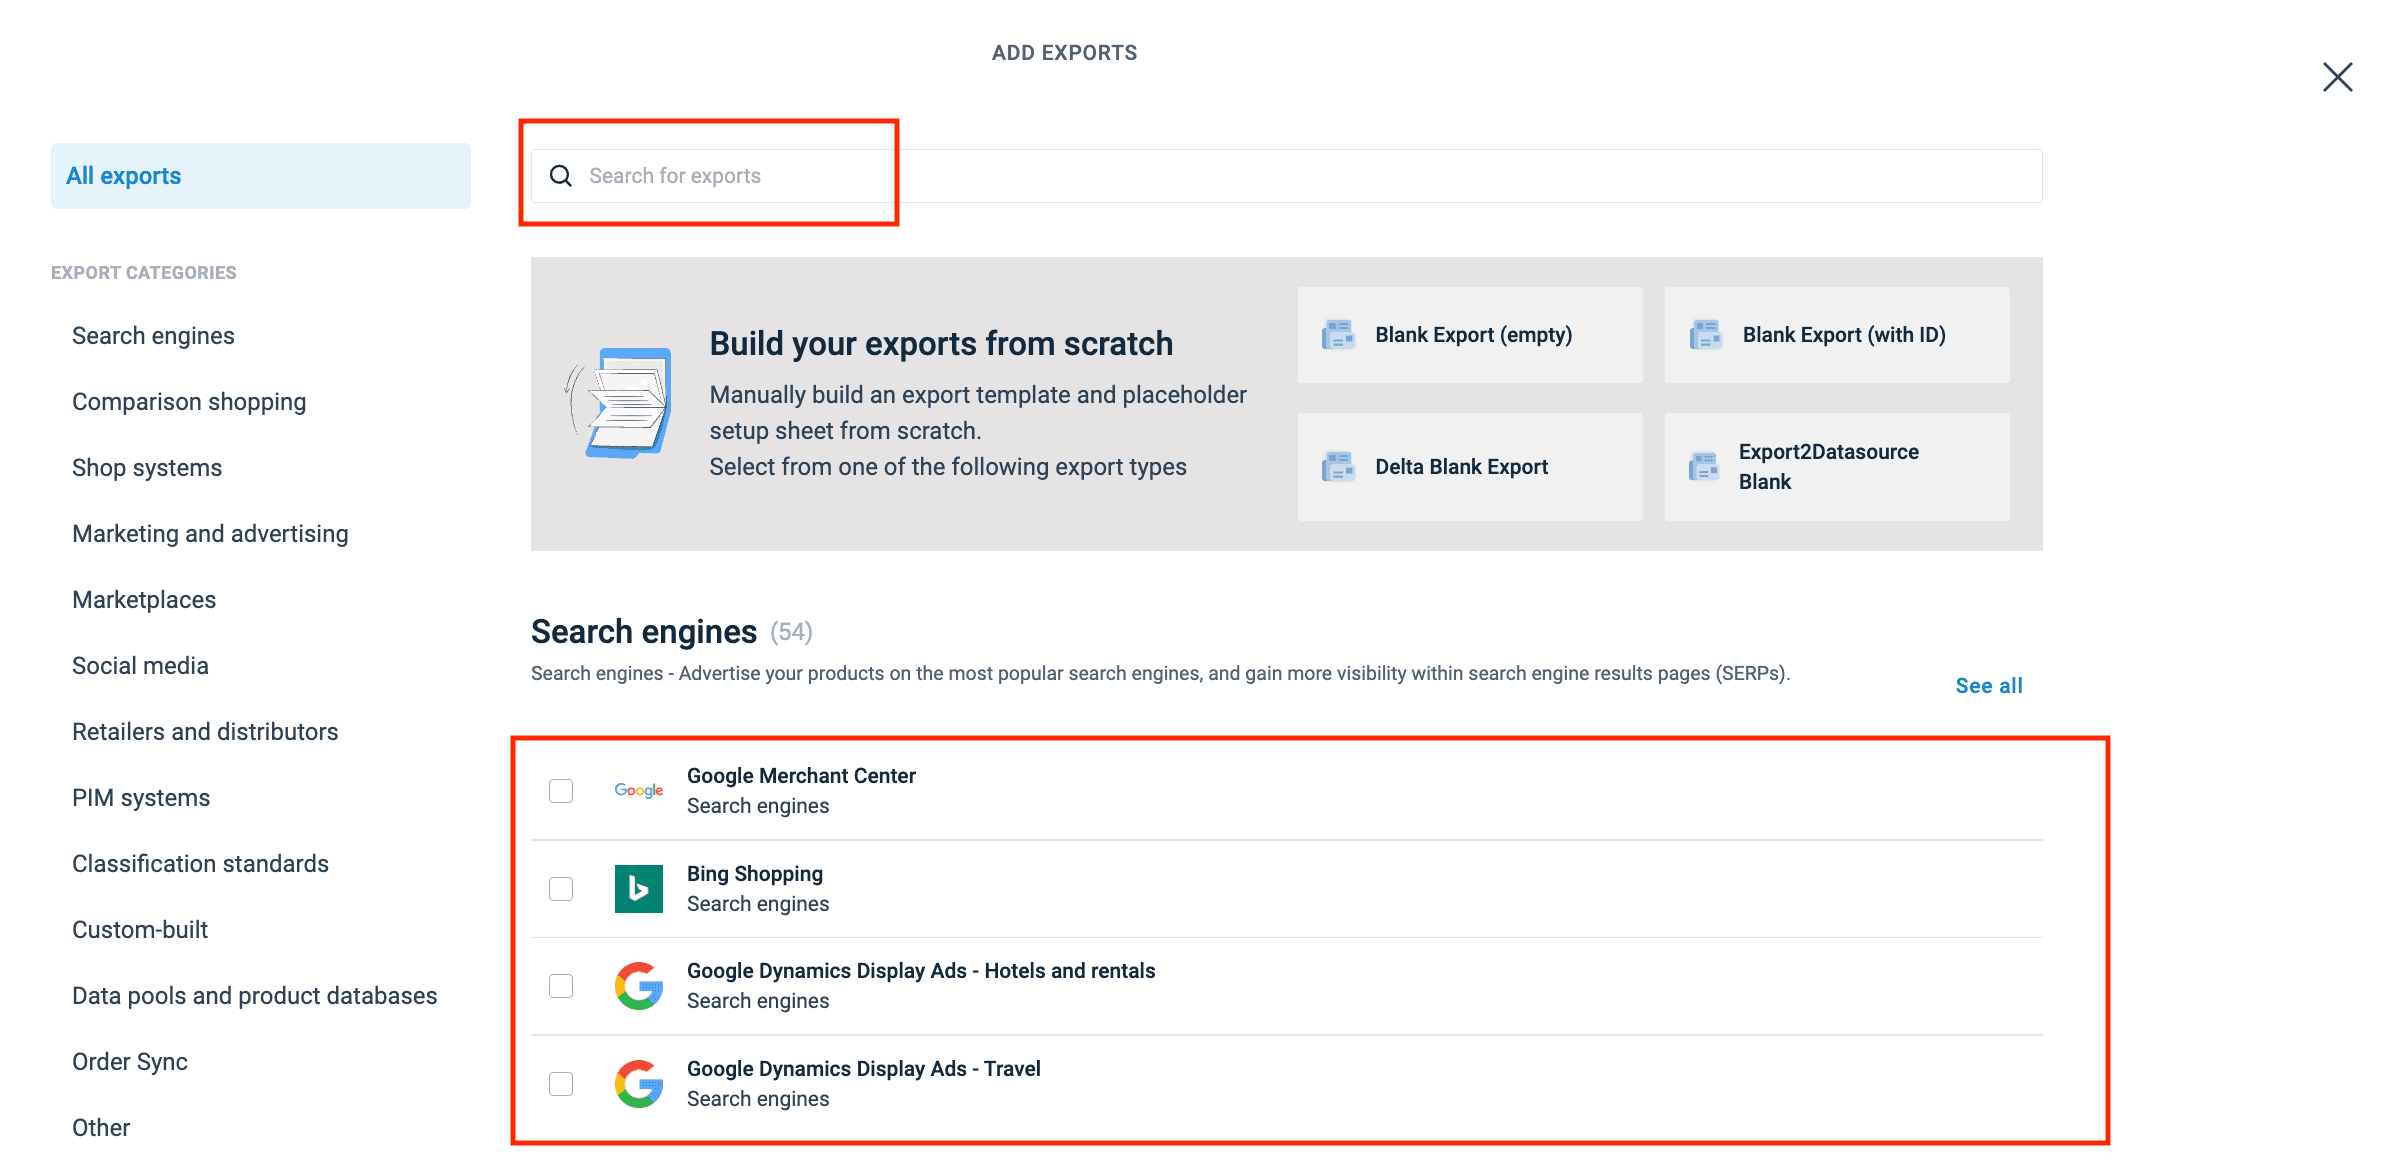
Task: Click the Blank Export (empty) icon
Action: click(x=1338, y=335)
